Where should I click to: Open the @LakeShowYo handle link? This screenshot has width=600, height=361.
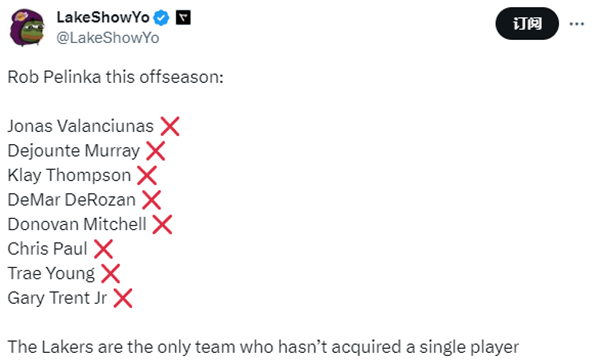pos(108,38)
